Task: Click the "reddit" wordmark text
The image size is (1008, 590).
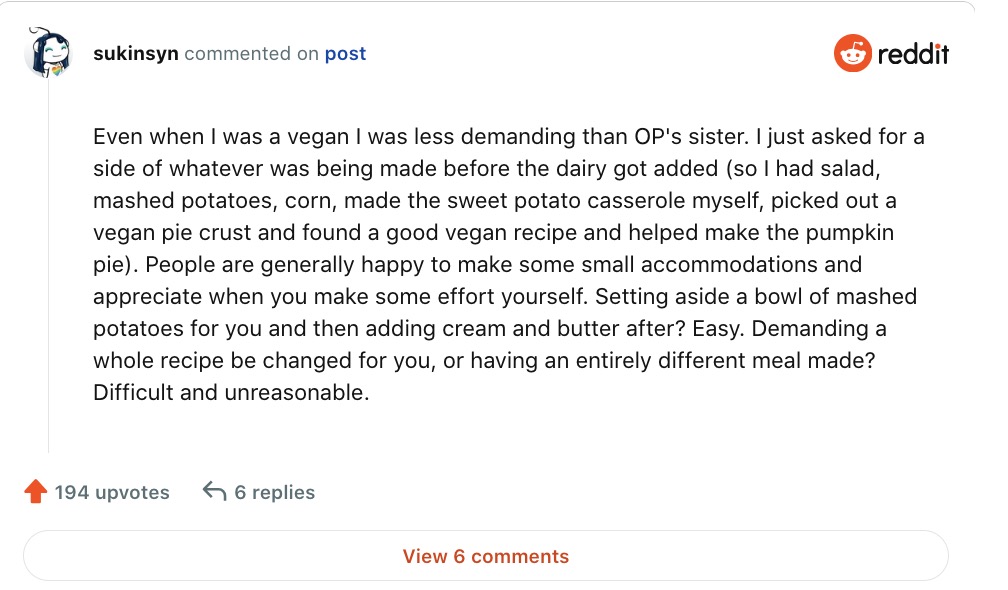Action: 912,54
